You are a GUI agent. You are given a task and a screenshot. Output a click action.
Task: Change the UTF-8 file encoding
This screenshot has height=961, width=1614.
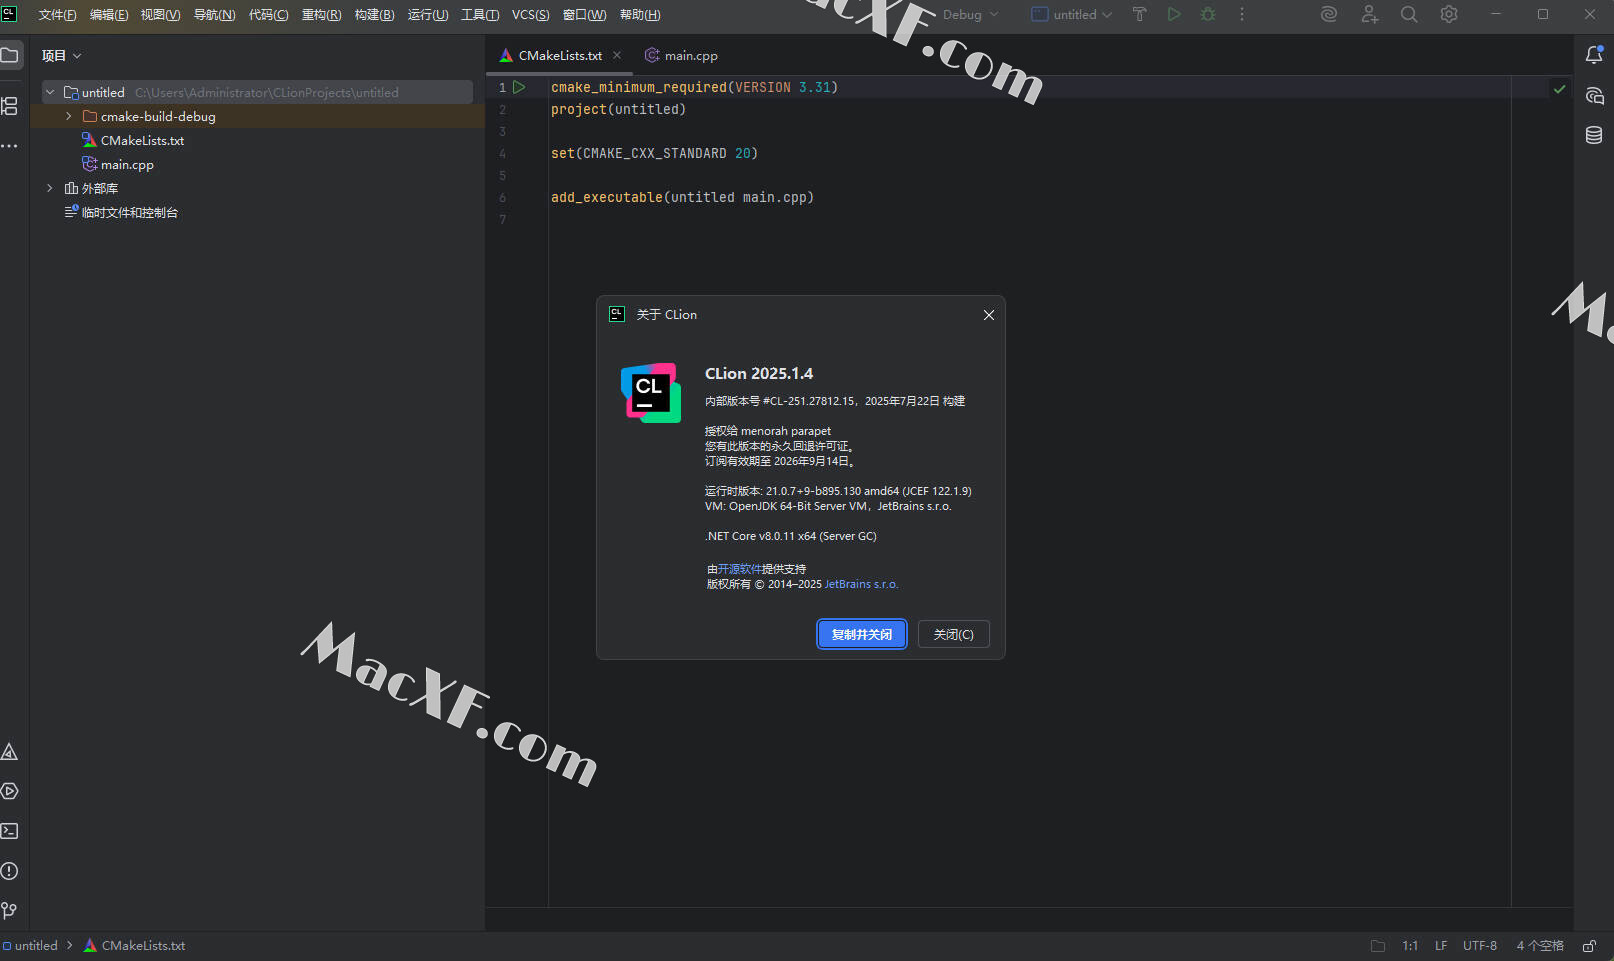[1480, 946]
